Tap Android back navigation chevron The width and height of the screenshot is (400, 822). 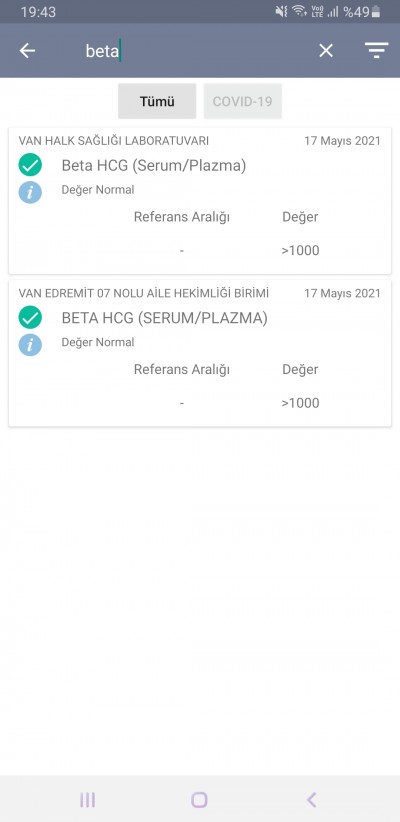click(x=311, y=800)
